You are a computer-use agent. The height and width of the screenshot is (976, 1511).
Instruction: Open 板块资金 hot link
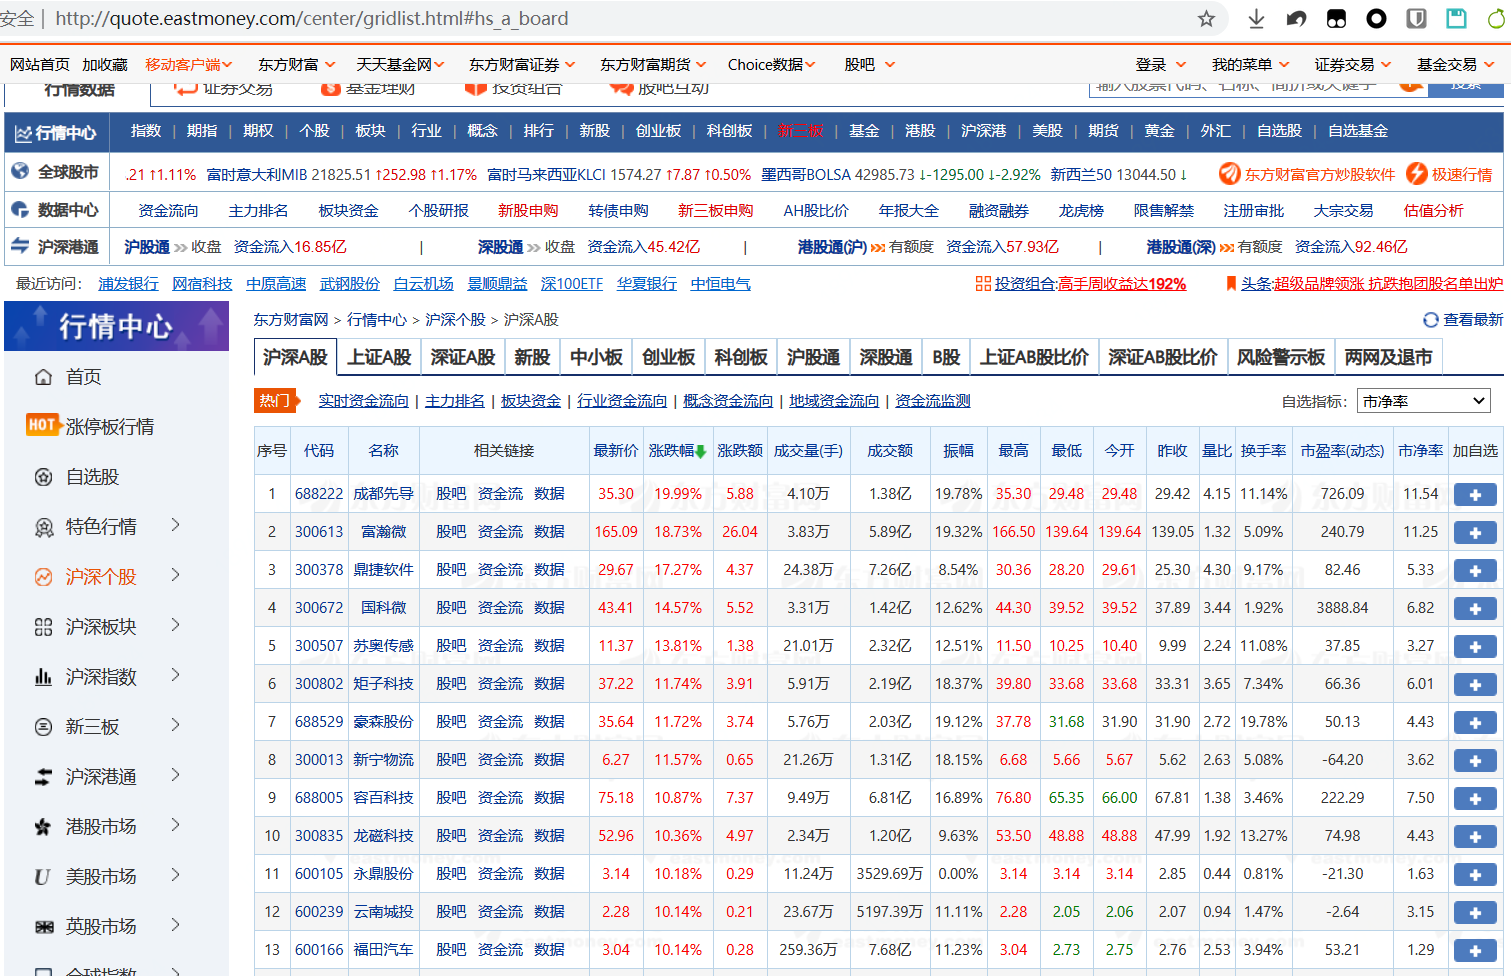[x=531, y=401]
